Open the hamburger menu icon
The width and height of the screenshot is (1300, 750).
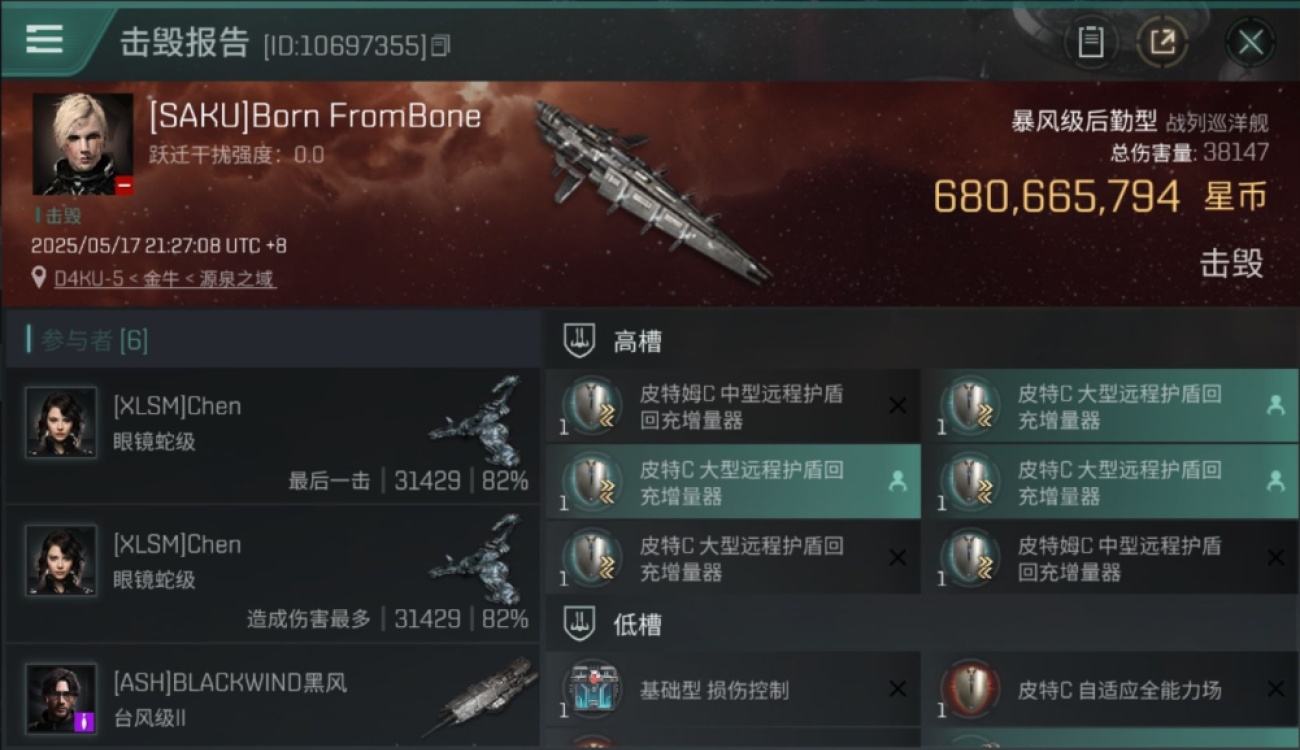pos(44,39)
